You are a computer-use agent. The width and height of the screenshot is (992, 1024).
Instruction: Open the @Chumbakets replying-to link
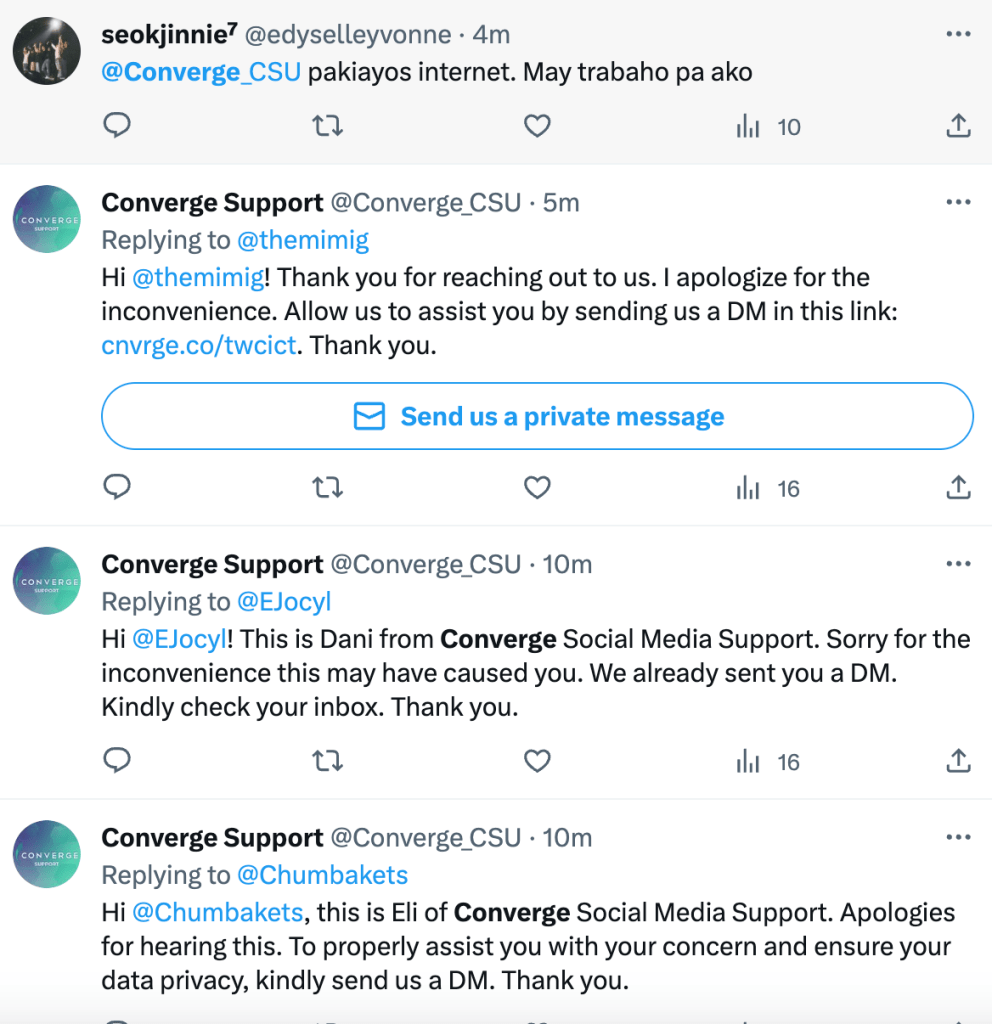(322, 875)
